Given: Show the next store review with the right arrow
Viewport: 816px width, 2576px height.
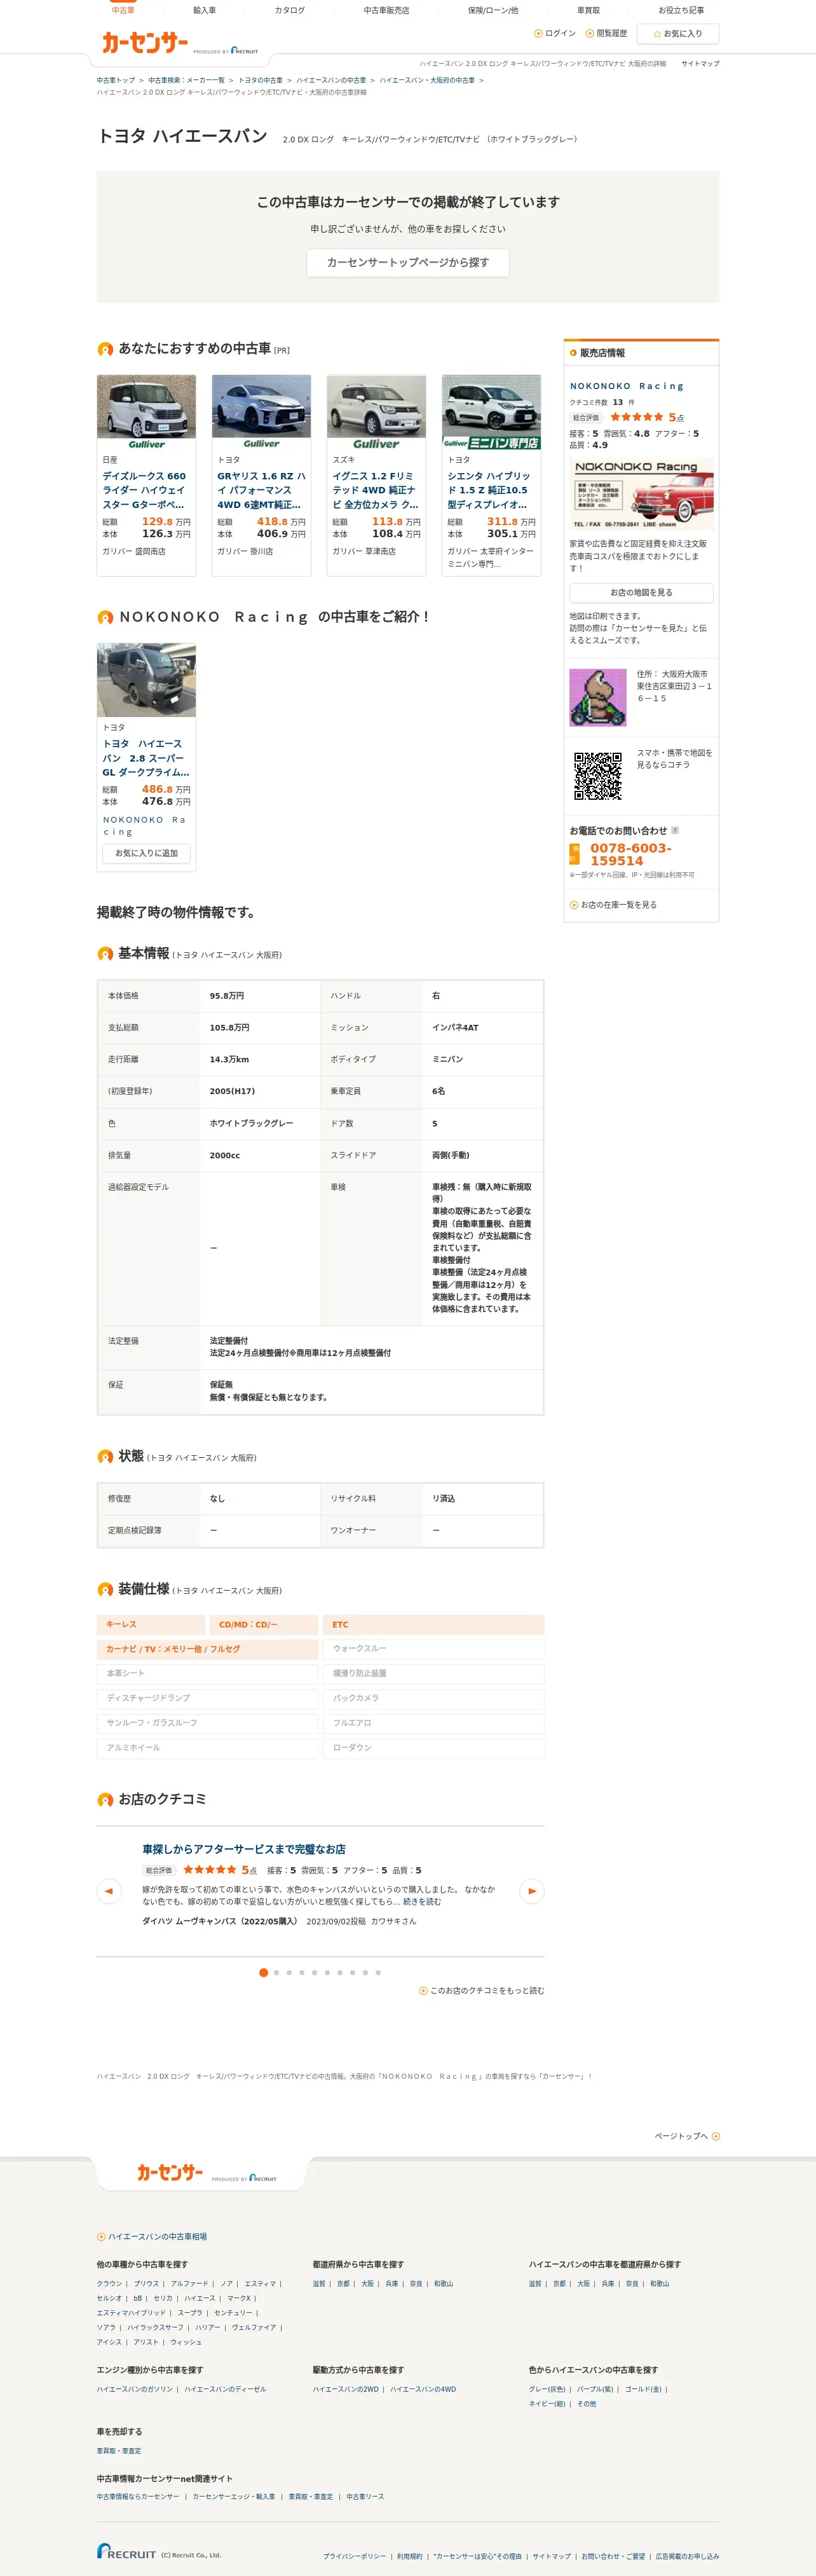Looking at the screenshot, I should point(532,1891).
